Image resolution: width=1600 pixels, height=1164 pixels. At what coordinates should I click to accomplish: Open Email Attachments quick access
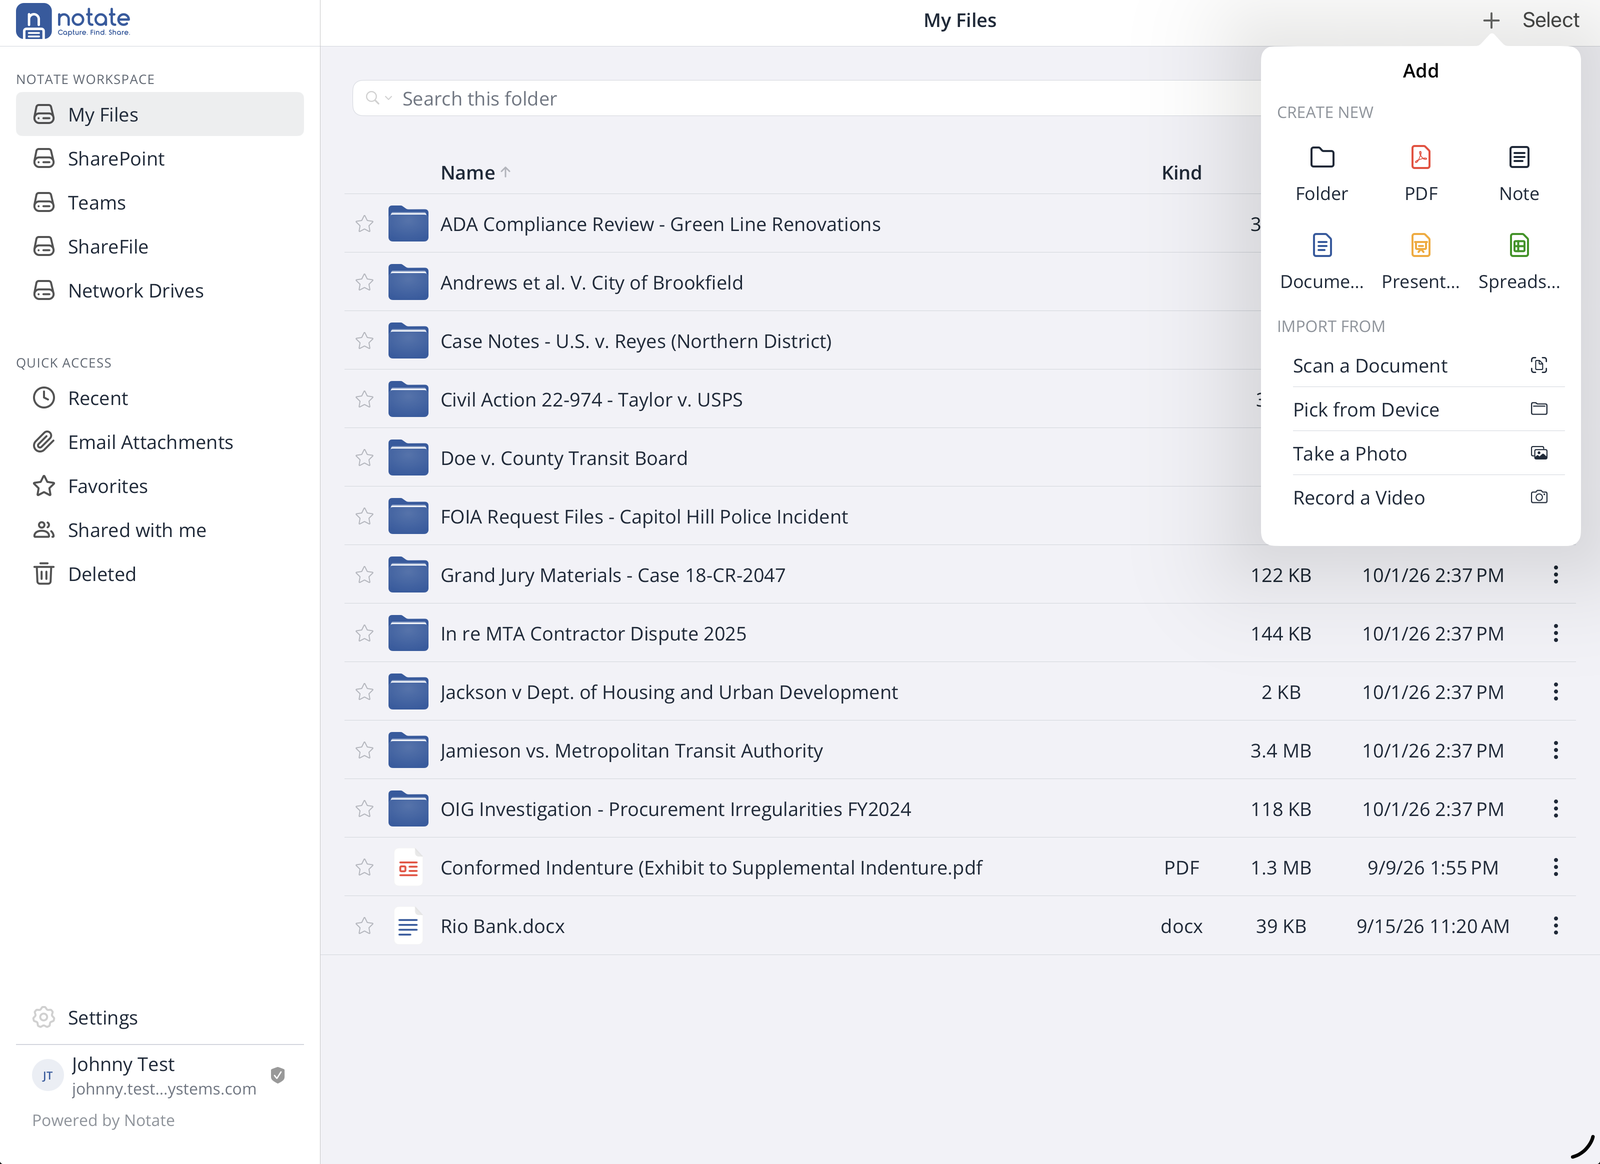(160, 442)
